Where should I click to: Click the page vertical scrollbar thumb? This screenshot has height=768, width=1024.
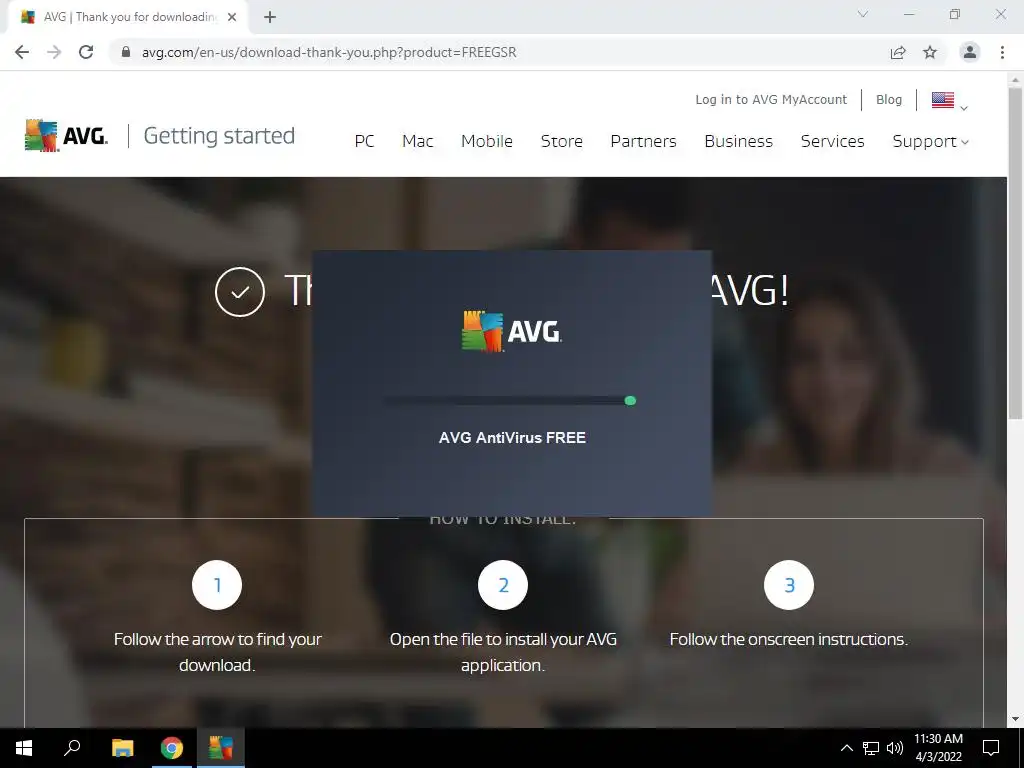(1015, 253)
